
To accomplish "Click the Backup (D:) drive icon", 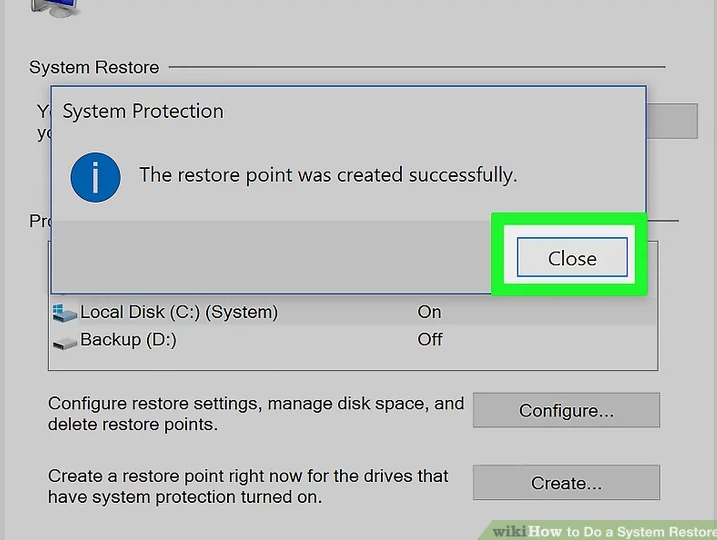I will tap(64, 341).
